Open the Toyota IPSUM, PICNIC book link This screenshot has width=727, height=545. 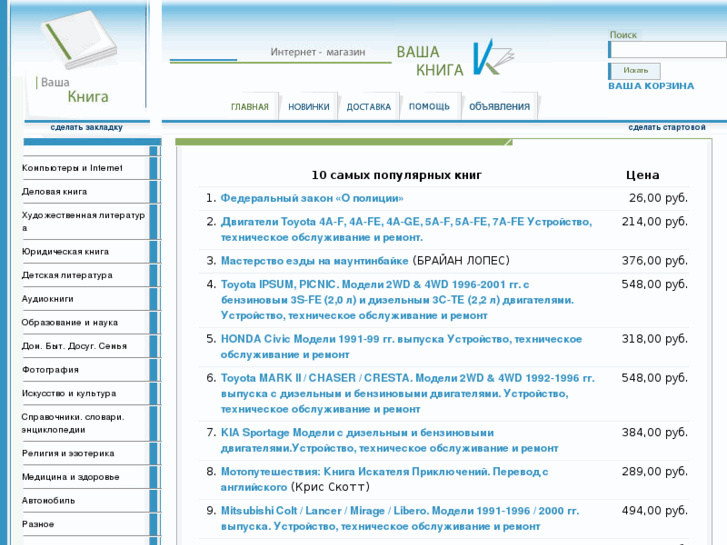[x=397, y=300]
